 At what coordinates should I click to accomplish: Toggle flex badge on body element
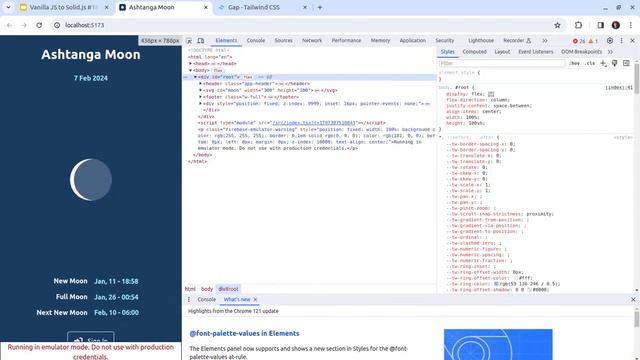pos(218,71)
